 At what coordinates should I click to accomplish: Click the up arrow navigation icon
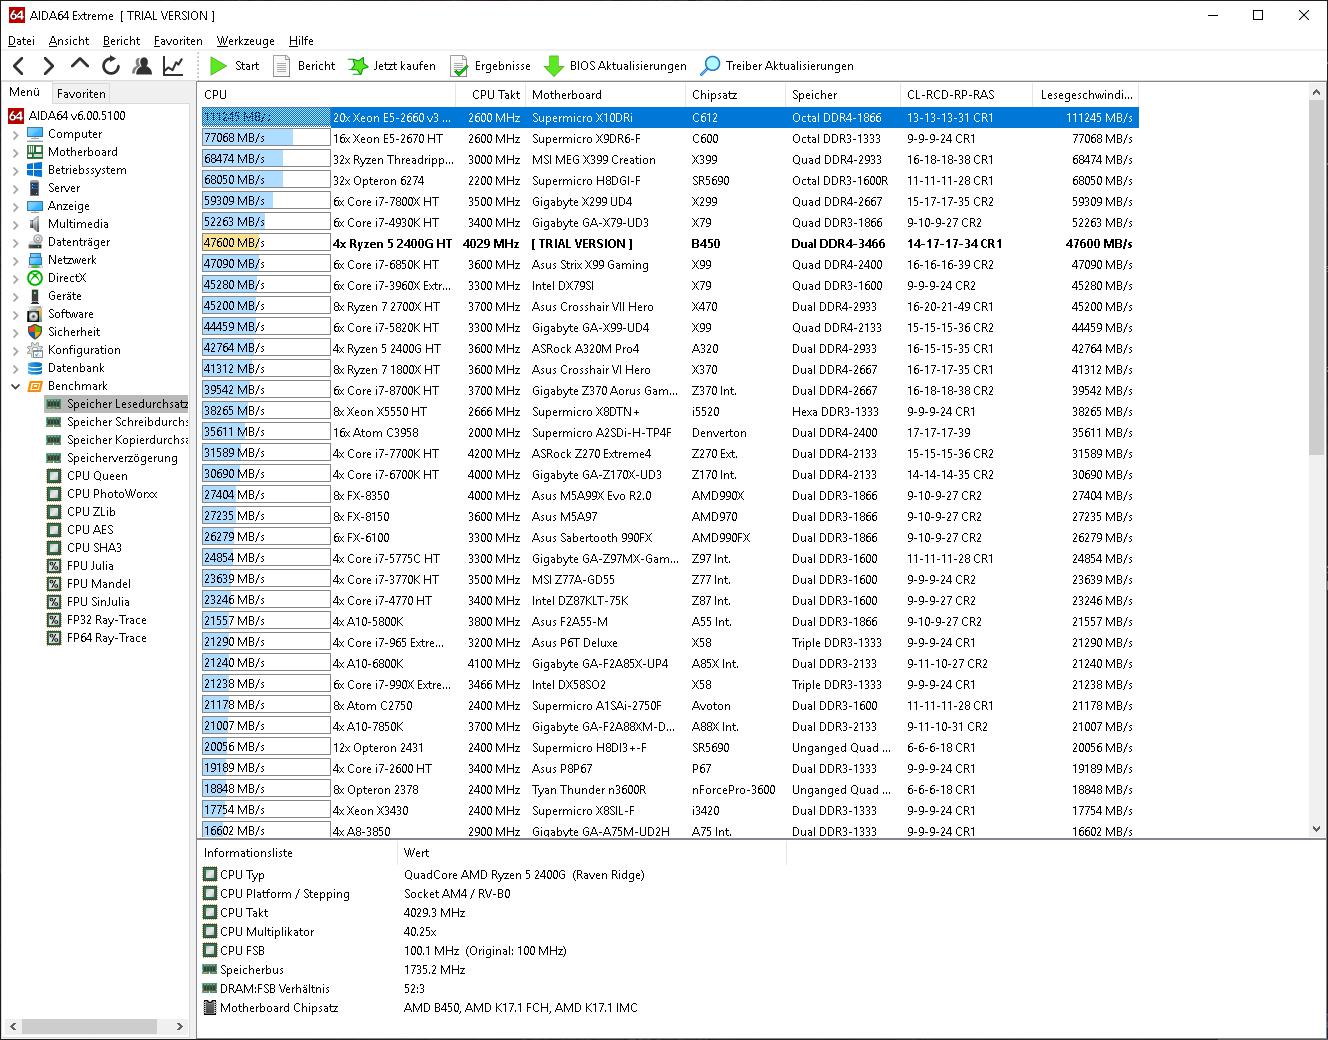(x=80, y=65)
